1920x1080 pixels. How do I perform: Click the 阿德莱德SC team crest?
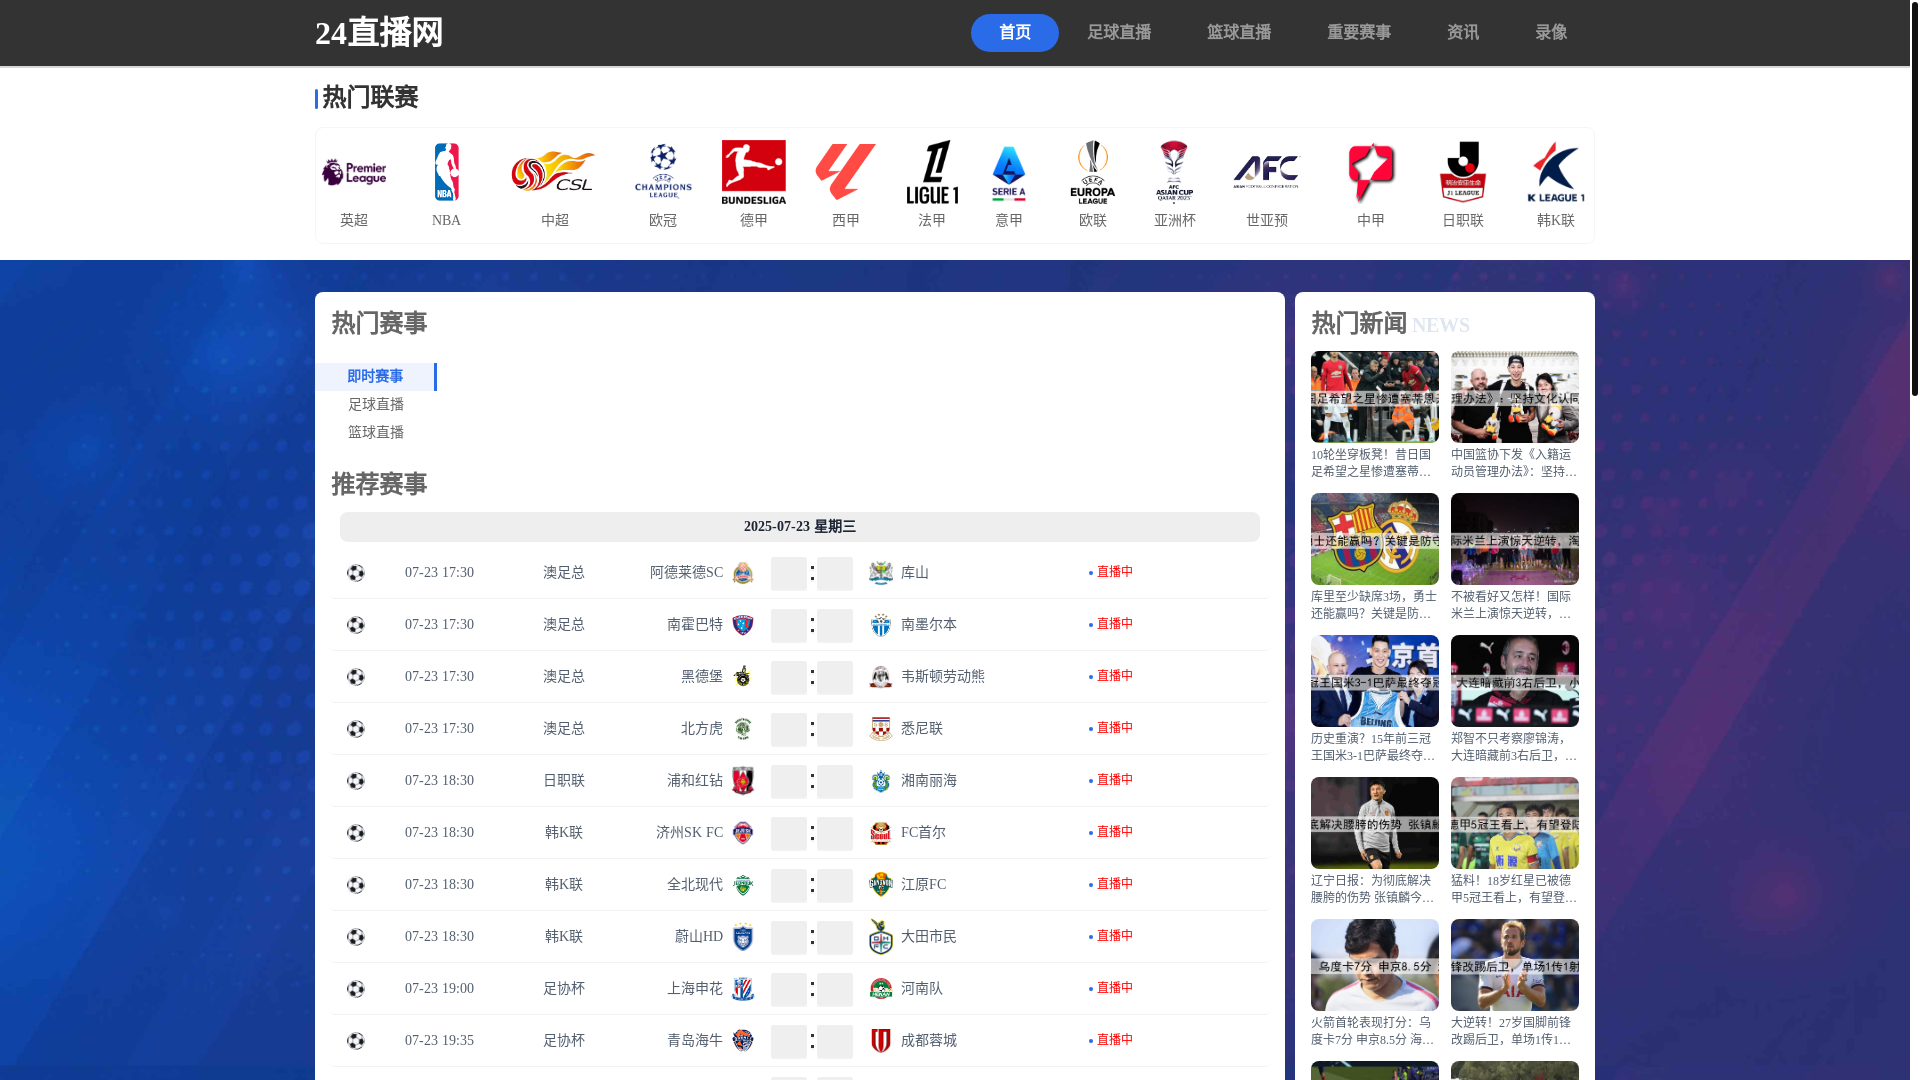tap(742, 573)
